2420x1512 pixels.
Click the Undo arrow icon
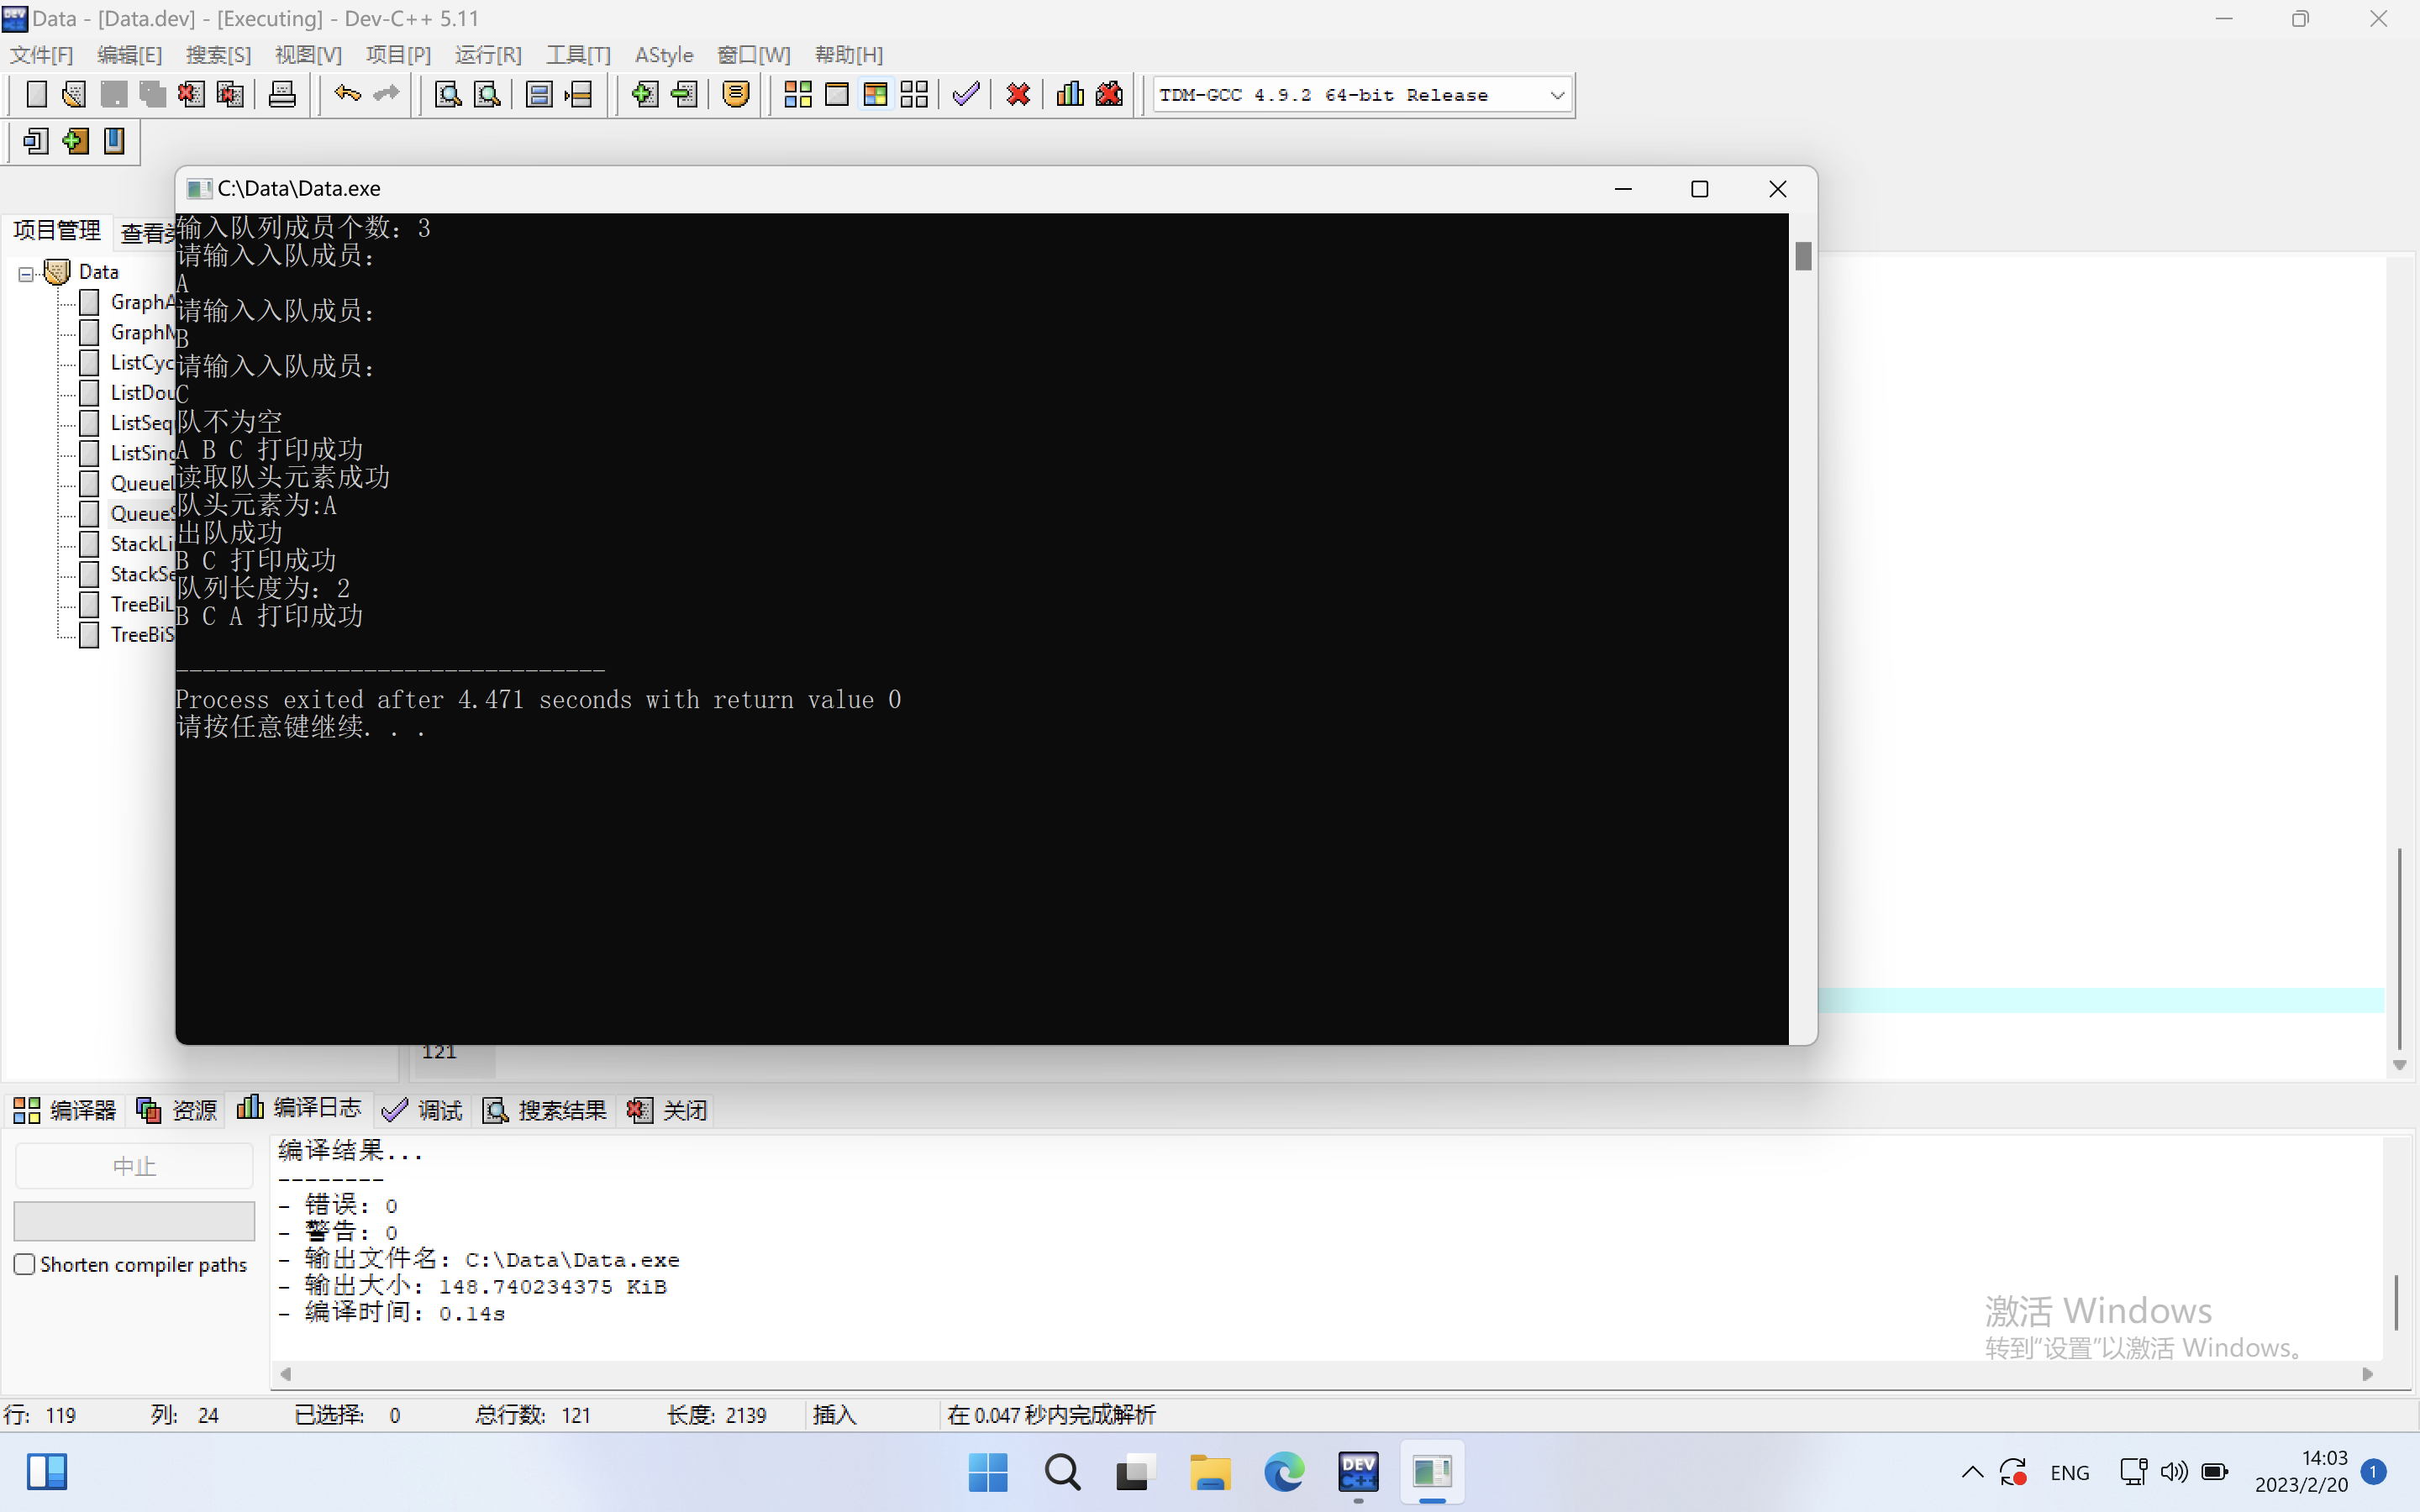tap(347, 94)
